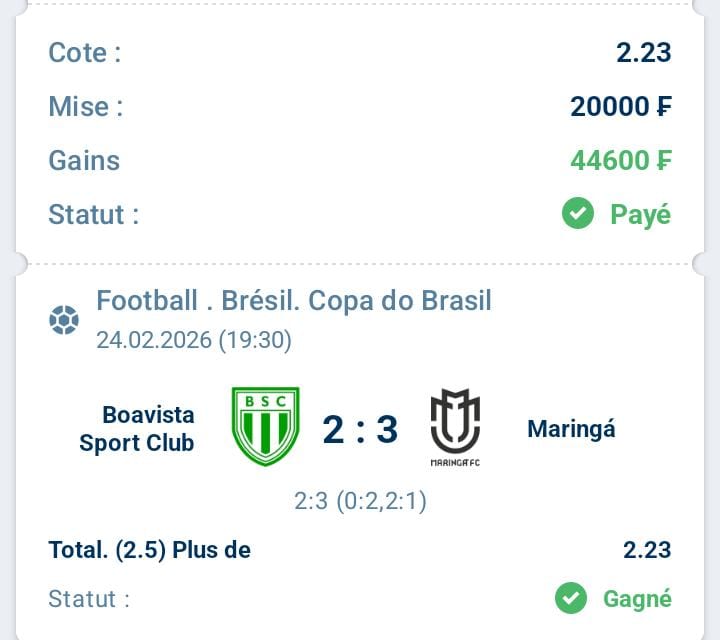Select the Maringá team name
This screenshot has width=720, height=640.
[x=571, y=429]
